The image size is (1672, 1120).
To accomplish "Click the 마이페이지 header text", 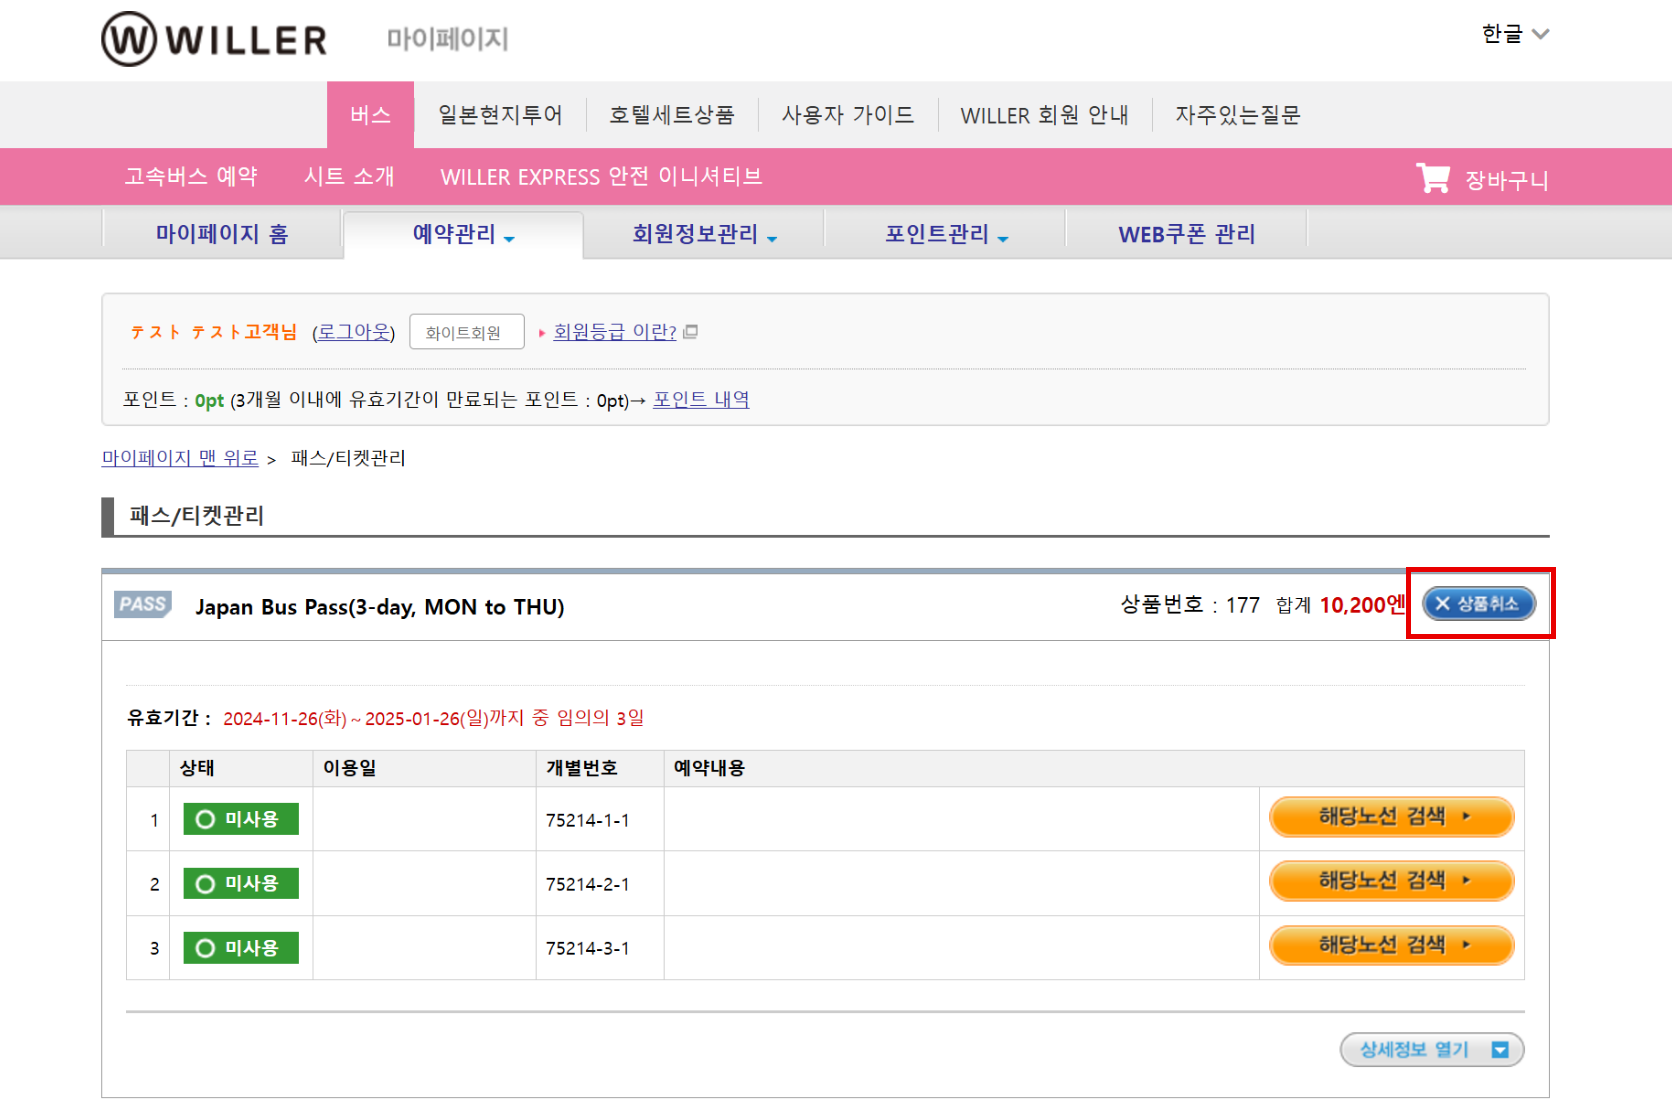I will [x=448, y=39].
